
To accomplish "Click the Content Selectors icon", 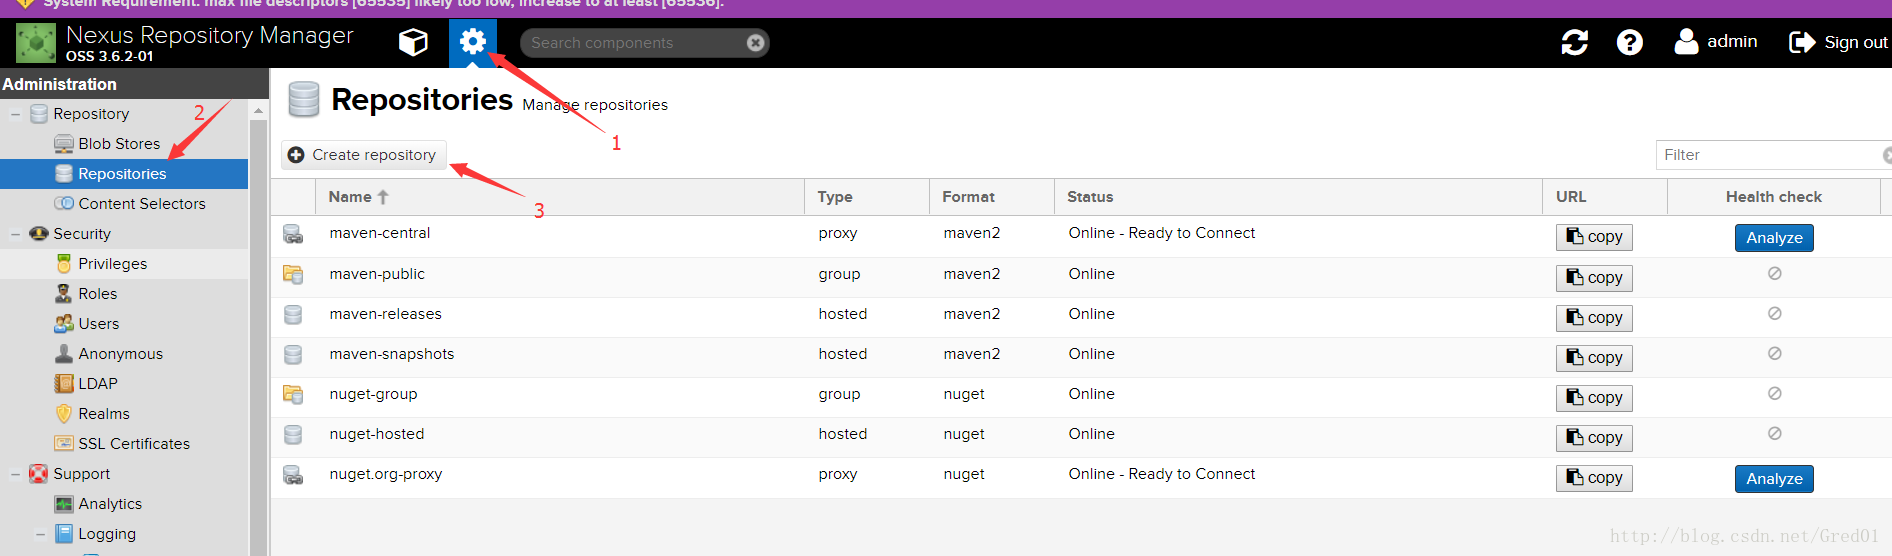I will tap(64, 204).
